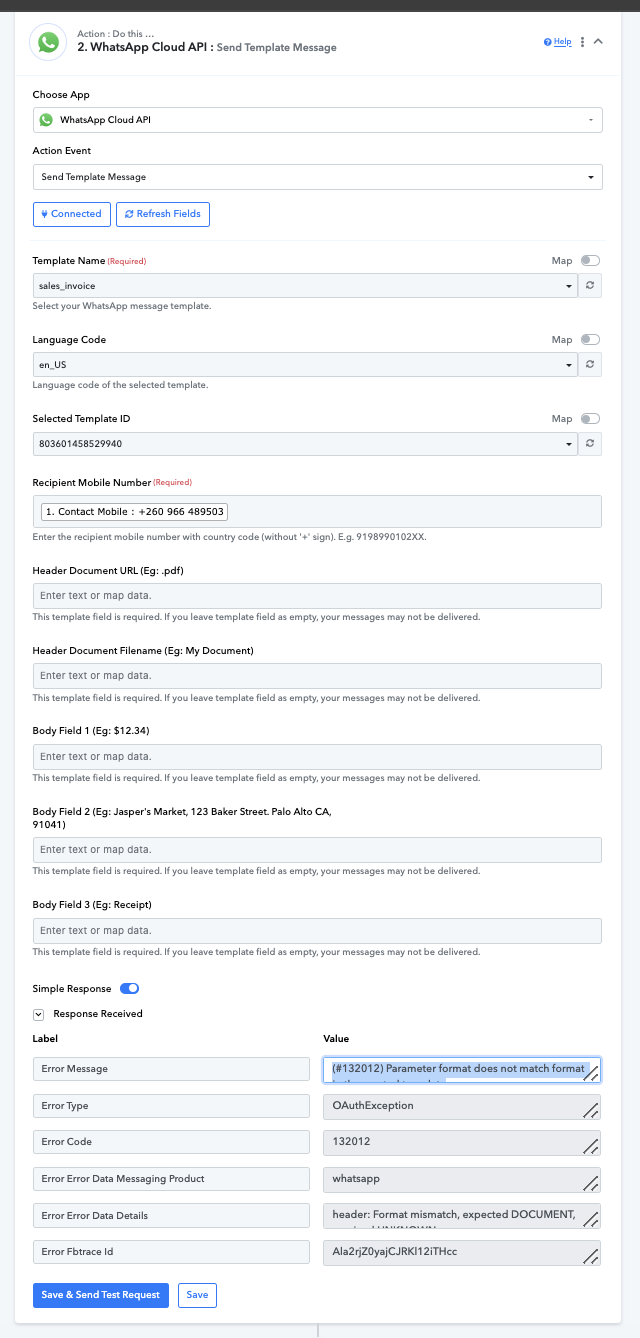
Task: Collapse the Response Received section
Action: pyautogui.click(x=38, y=1014)
